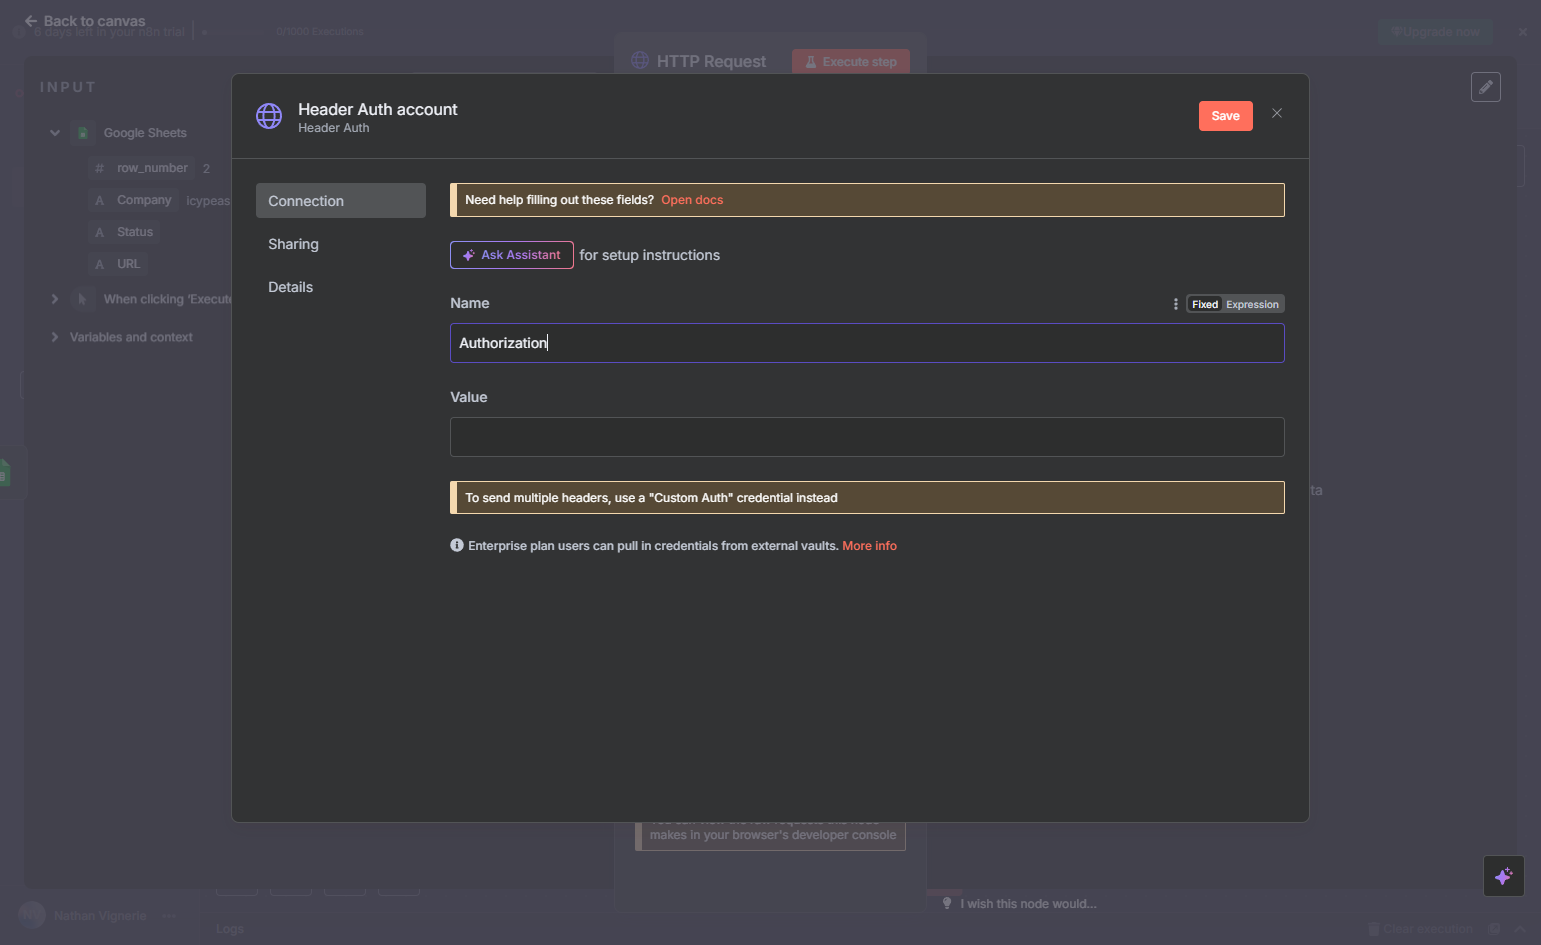Open the Connection tab

pos(341,201)
